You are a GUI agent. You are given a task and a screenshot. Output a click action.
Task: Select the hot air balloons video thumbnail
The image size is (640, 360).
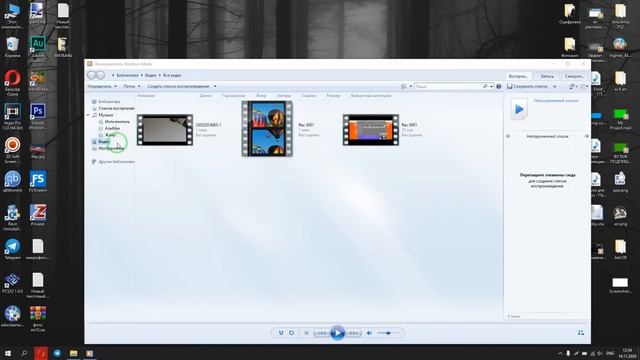pos(267,129)
